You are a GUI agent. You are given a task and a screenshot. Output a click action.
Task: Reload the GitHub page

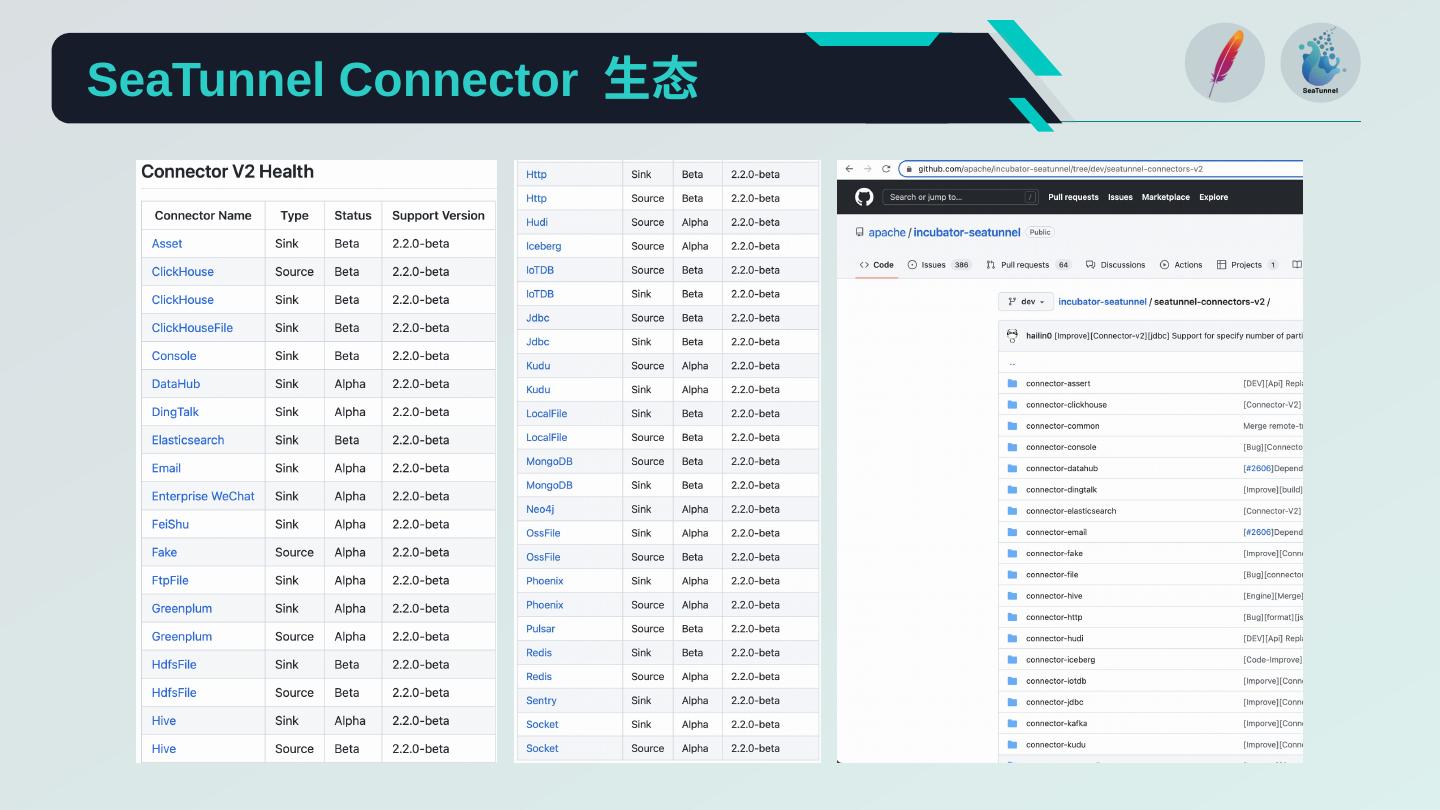(886, 169)
